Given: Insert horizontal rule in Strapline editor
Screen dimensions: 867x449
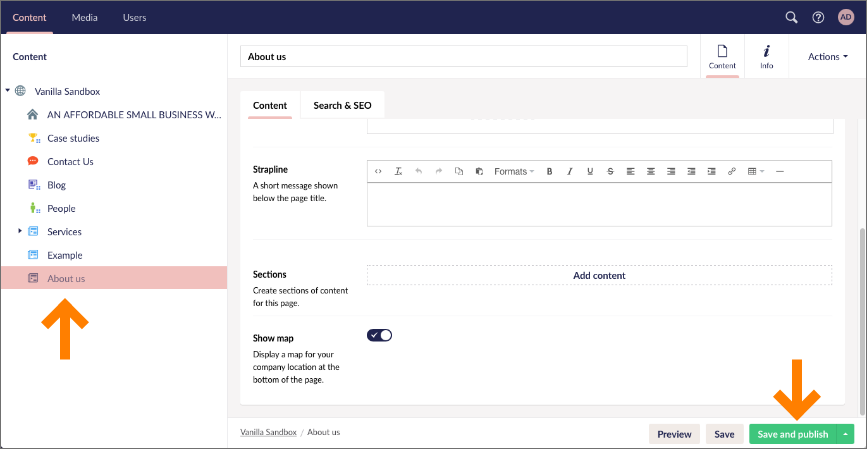Looking at the screenshot, I should pos(780,171).
